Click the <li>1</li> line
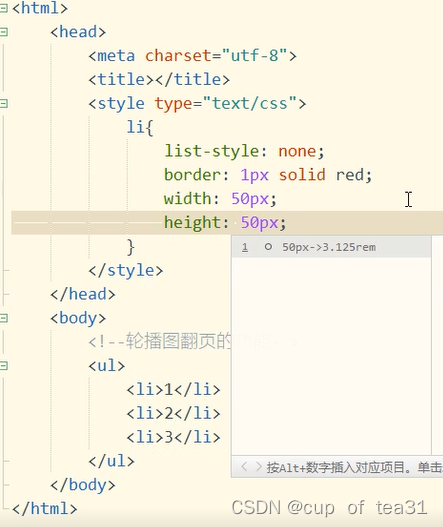This screenshot has height=527, width=443. [x=173, y=390]
